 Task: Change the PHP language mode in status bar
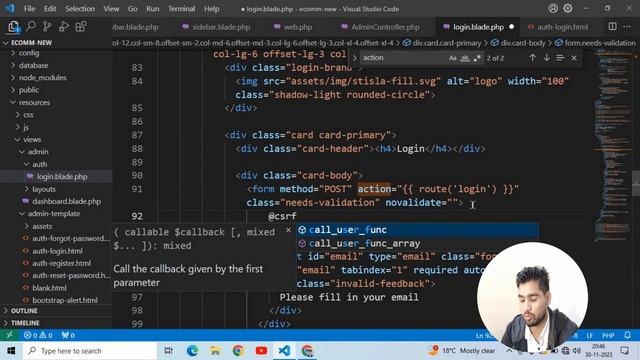click(608, 335)
